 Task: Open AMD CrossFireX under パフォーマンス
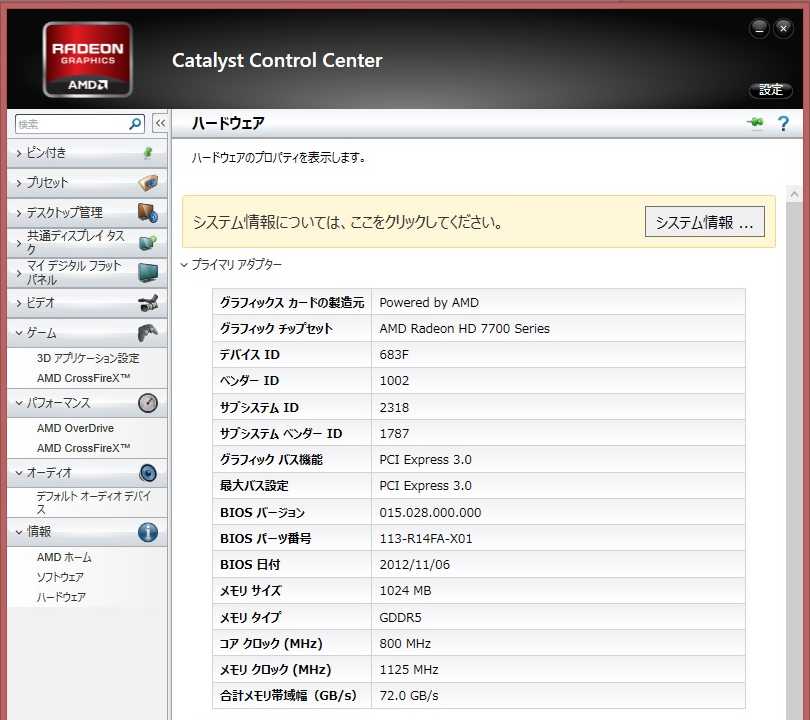[83, 448]
